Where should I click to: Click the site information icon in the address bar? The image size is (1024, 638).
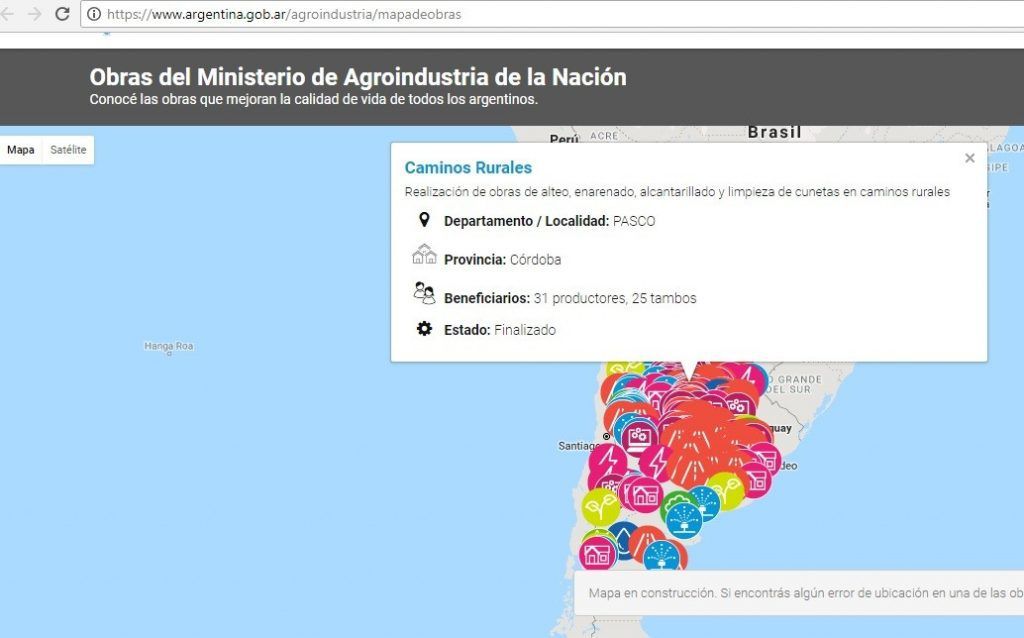click(x=94, y=14)
